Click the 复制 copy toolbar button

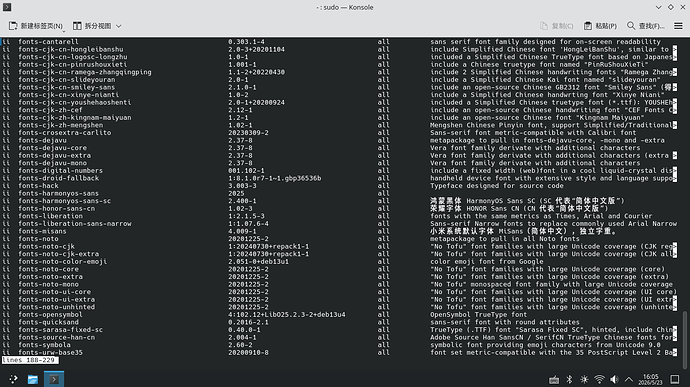pos(557,26)
